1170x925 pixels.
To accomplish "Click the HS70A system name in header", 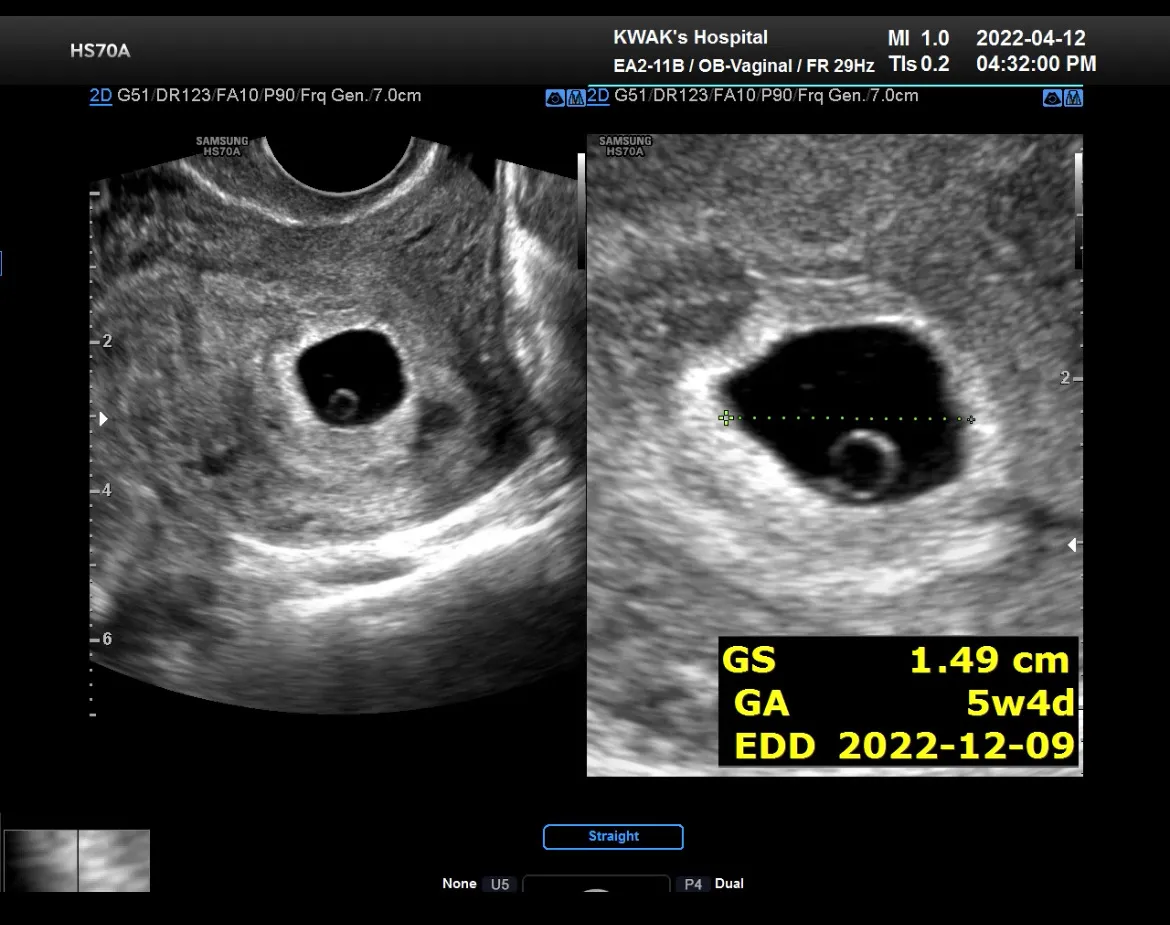I will click(x=100, y=51).
